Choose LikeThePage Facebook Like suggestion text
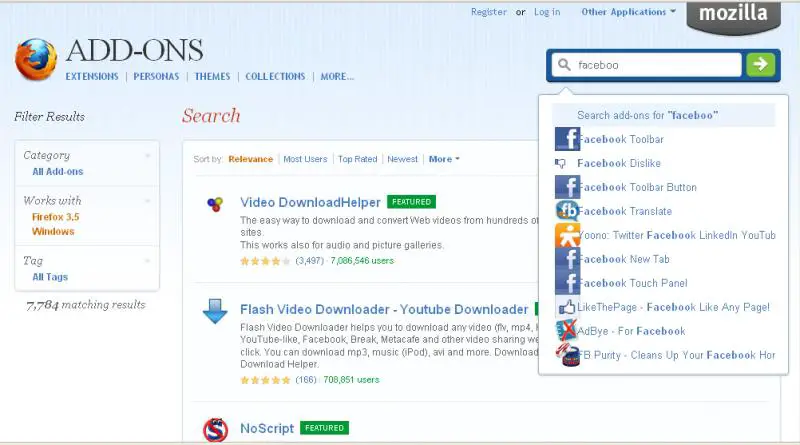This screenshot has height=445, width=800. pyautogui.click(x=673, y=307)
